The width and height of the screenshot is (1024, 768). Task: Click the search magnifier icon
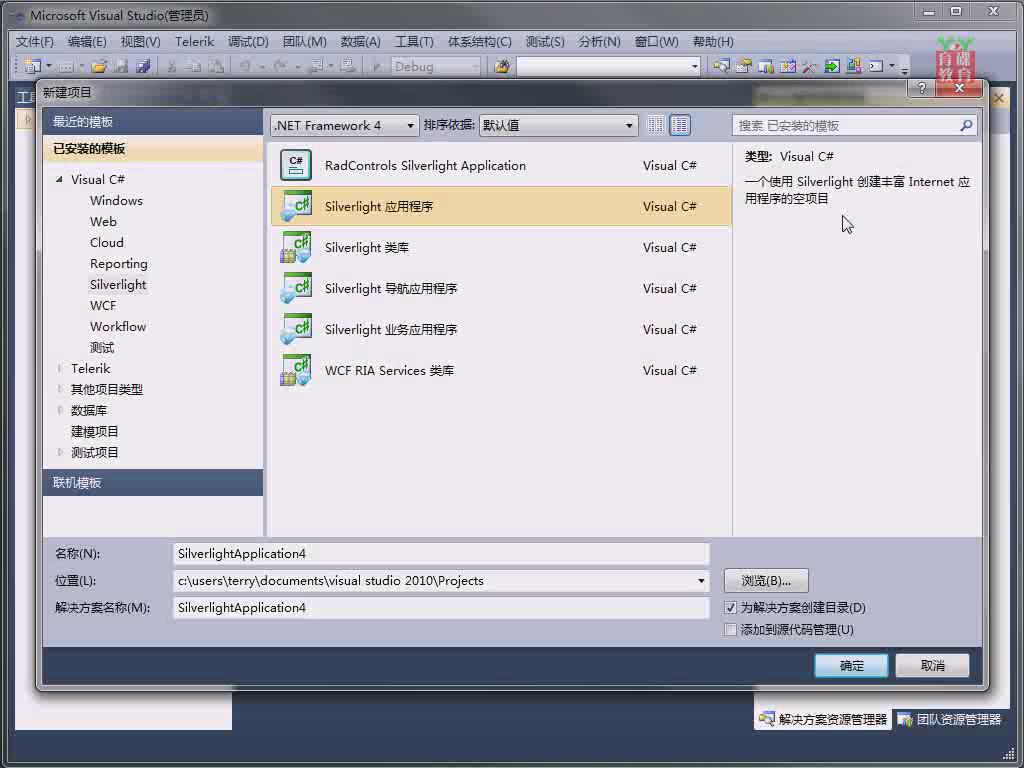(x=966, y=125)
